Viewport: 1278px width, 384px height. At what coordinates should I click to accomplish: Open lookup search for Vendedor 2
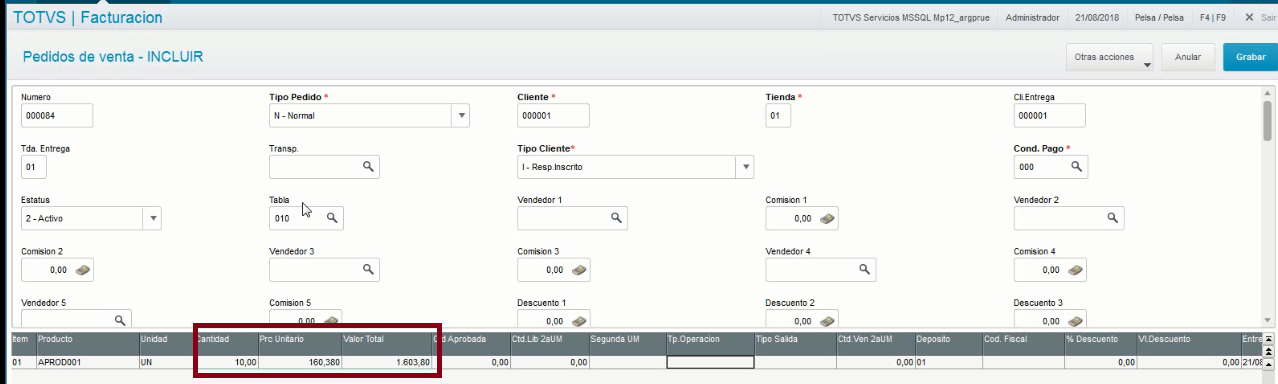point(1113,217)
